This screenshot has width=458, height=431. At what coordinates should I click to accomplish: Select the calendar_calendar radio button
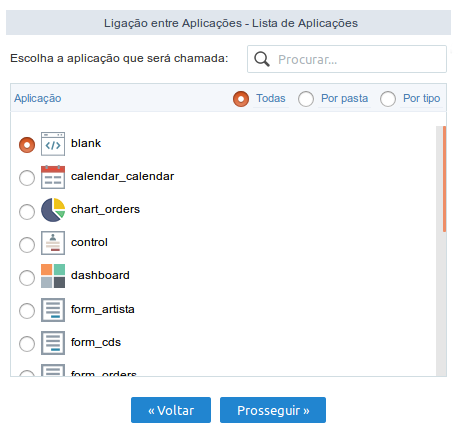pyautogui.click(x=27, y=178)
